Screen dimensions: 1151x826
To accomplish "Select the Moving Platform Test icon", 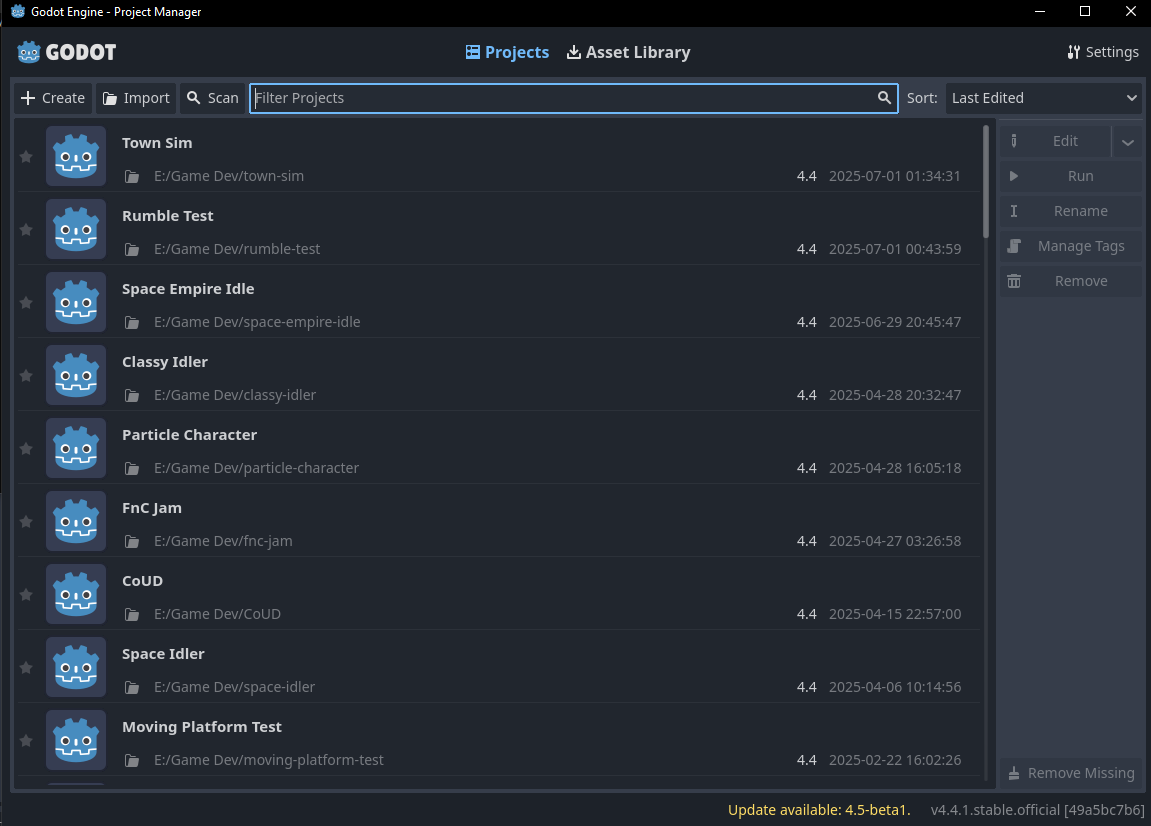I will (76, 741).
